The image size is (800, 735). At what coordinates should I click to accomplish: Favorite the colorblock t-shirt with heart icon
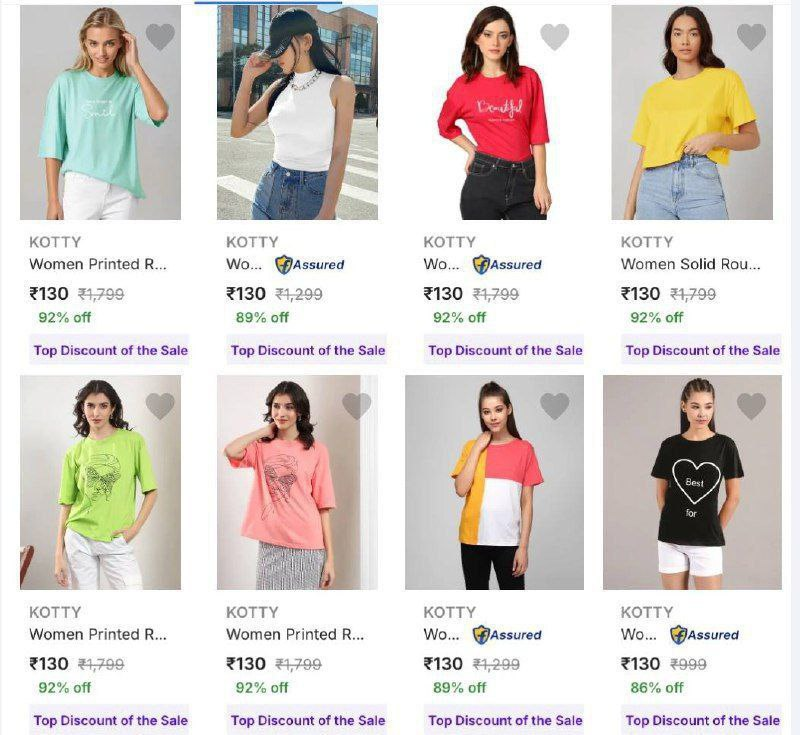[x=555, y=406]
